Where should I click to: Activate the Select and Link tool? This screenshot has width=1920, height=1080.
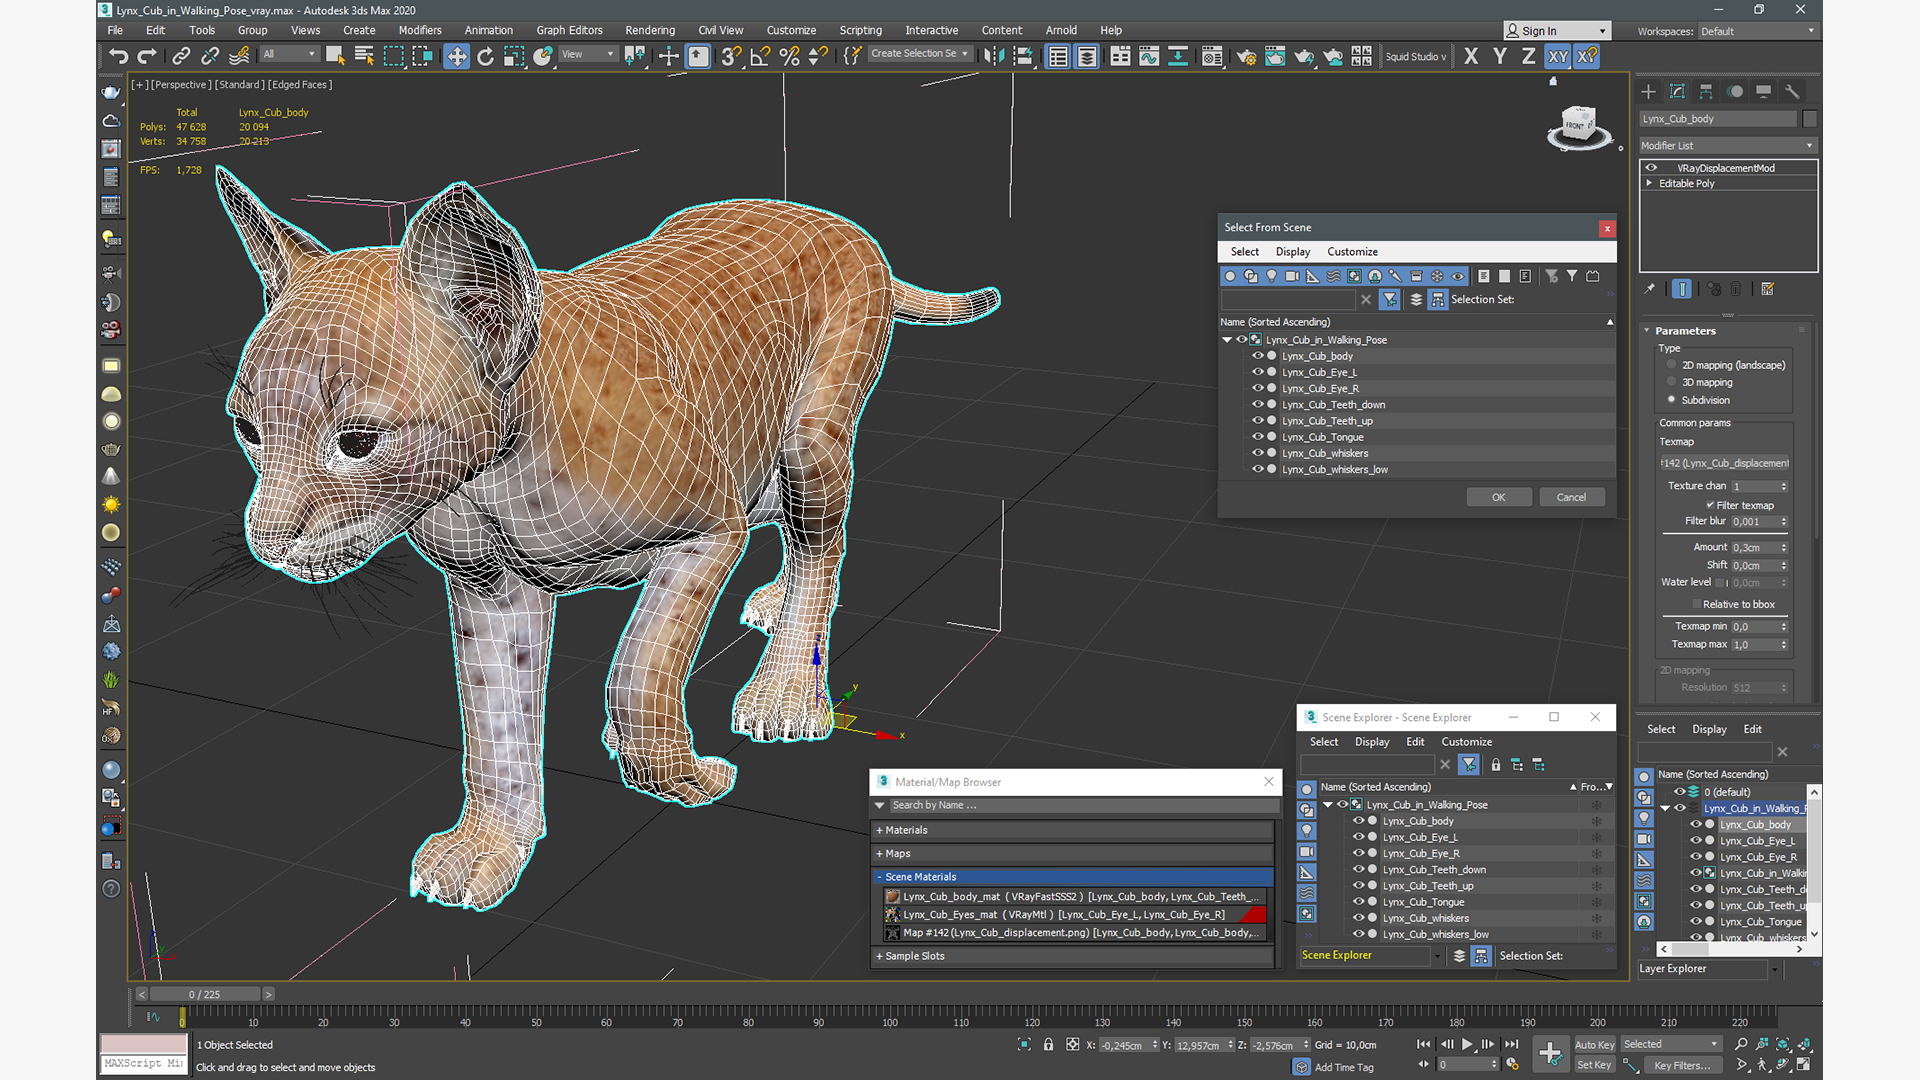(x=181, y=57)
